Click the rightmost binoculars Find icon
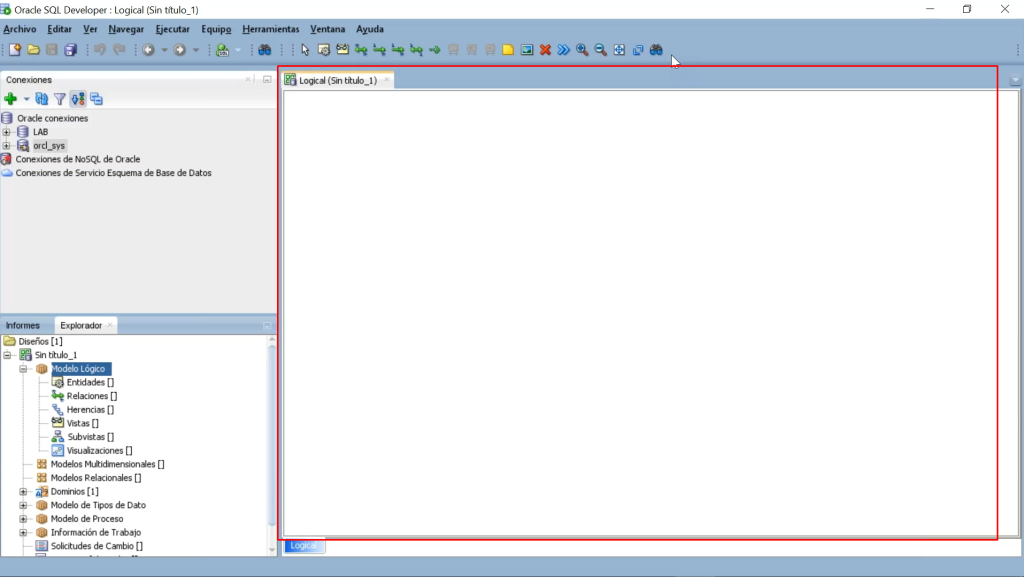Screen dimensions: 1024x577 click(656, 50)
